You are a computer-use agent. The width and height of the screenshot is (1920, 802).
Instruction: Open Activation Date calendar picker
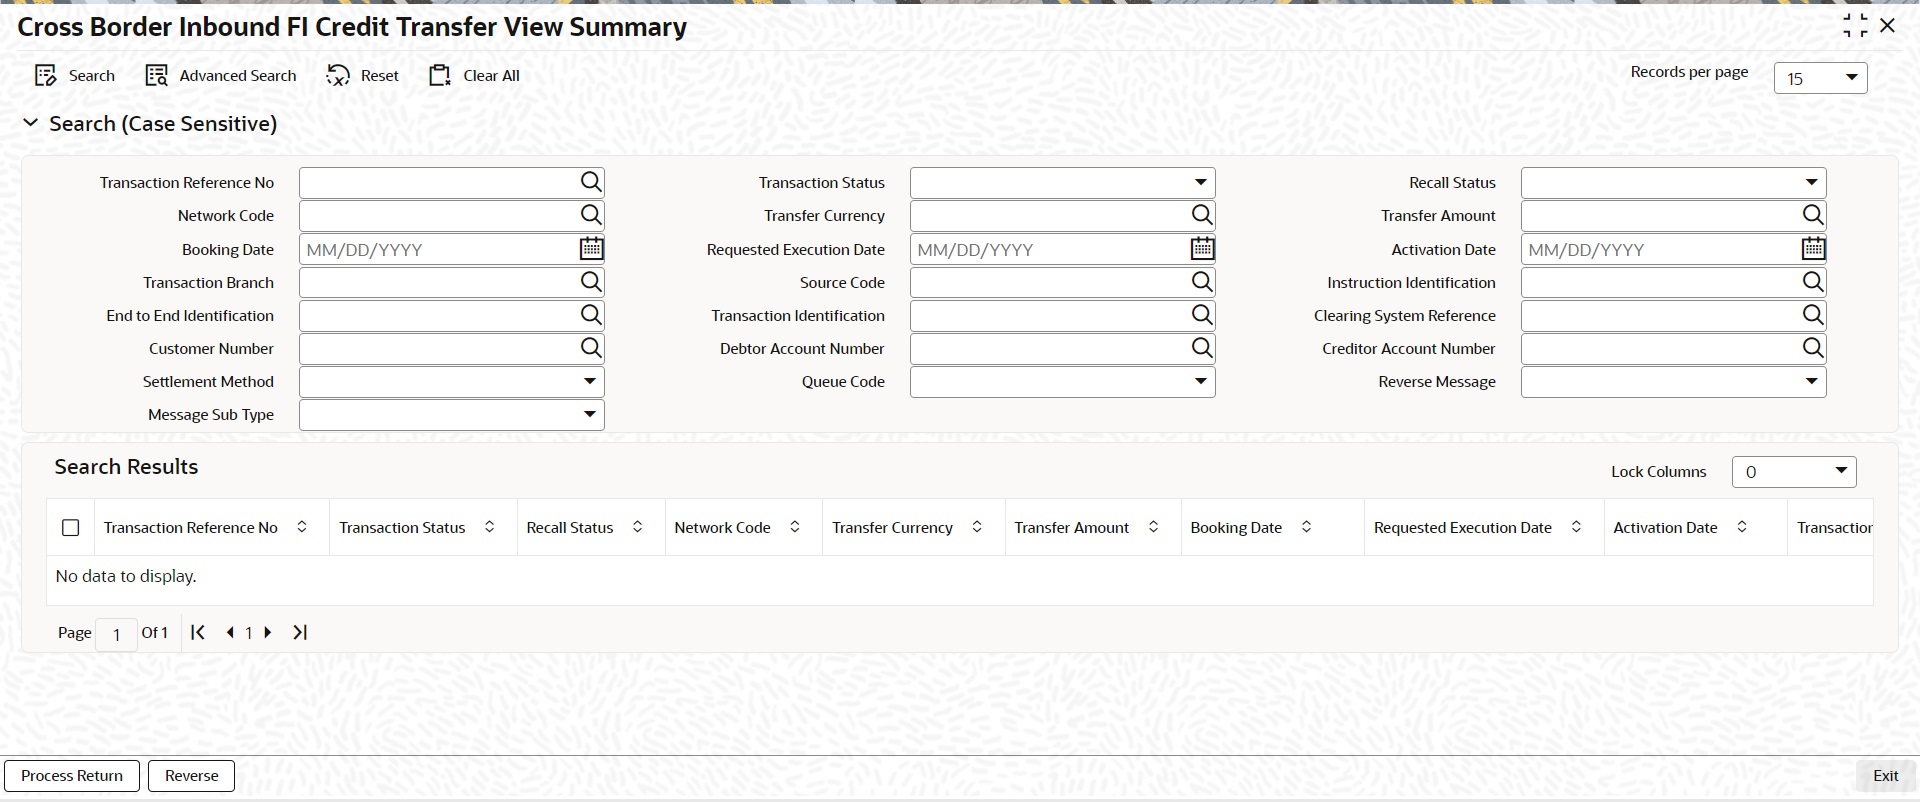point(1813,248)
